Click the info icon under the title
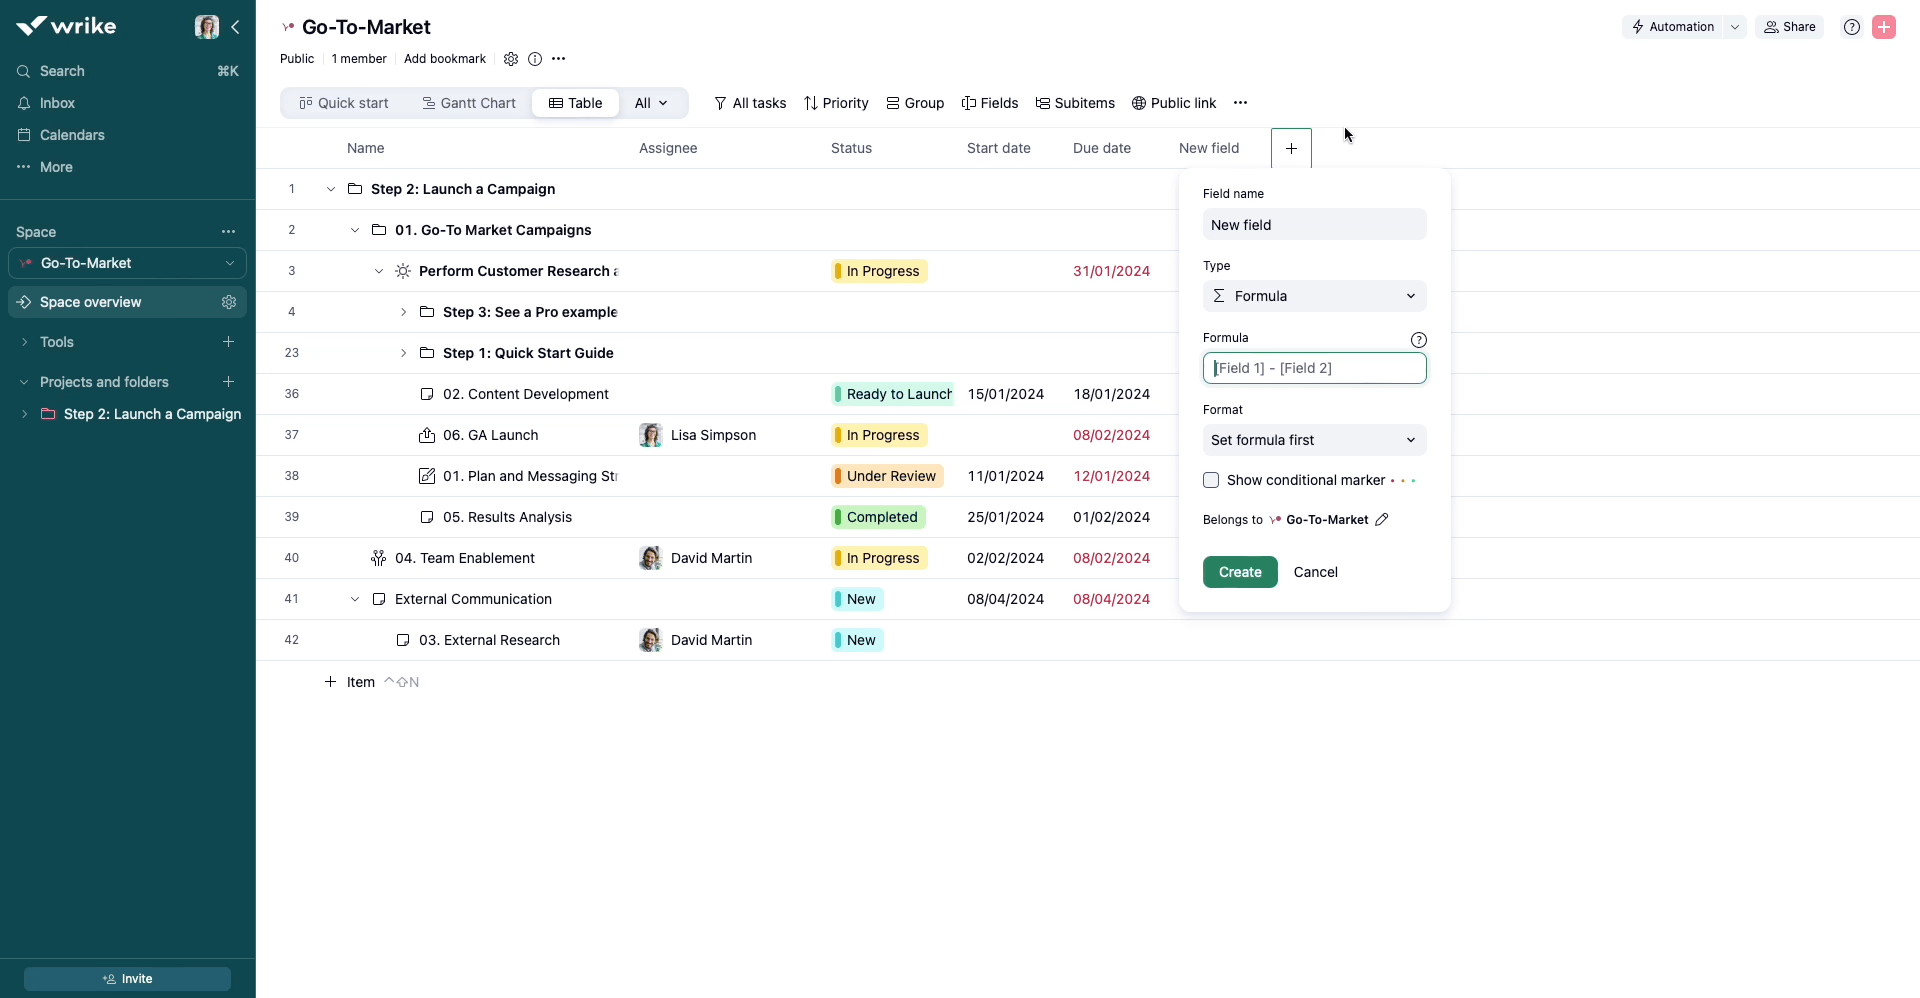The width and height of the screenshot is (1920, 998). [535, 59]
